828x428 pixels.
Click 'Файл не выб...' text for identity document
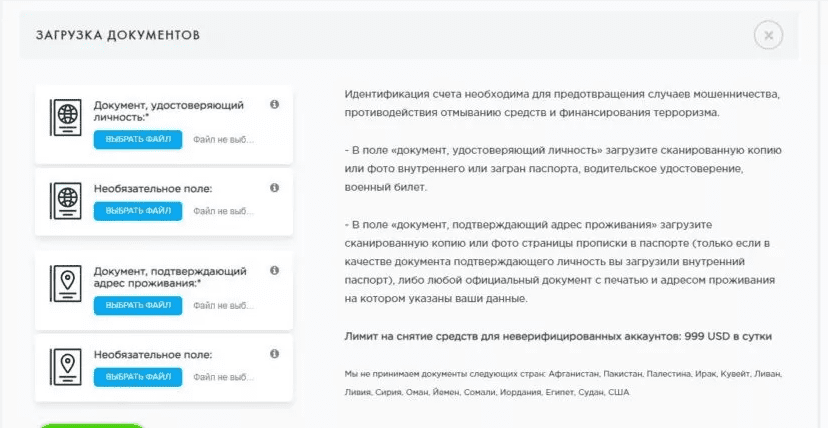click(223, 140)
